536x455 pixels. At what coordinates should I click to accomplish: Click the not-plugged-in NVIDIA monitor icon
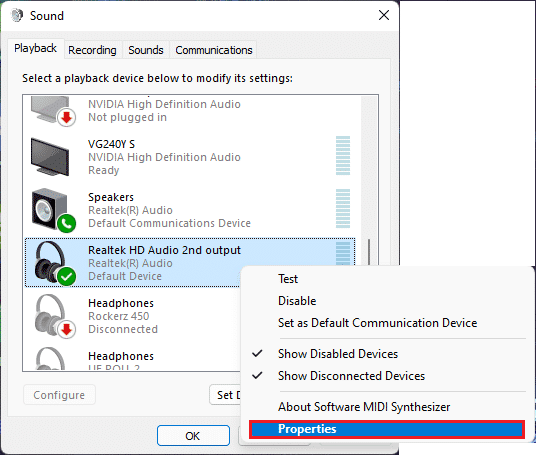coord(53,111)
